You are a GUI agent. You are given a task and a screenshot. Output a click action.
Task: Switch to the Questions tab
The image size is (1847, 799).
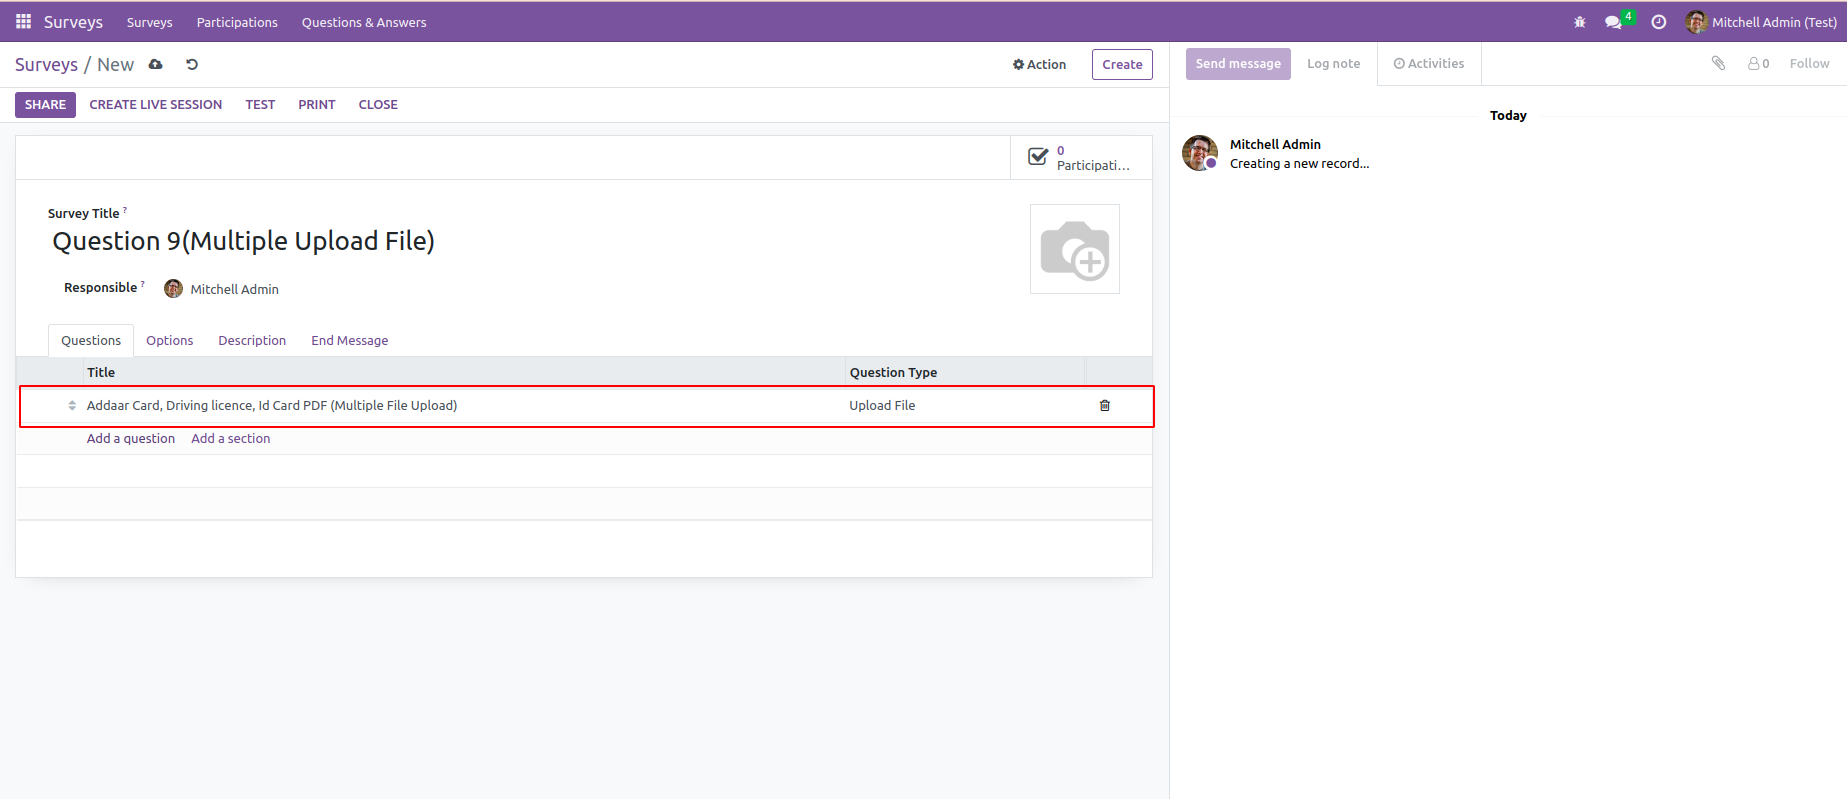[x=91, y=340]
